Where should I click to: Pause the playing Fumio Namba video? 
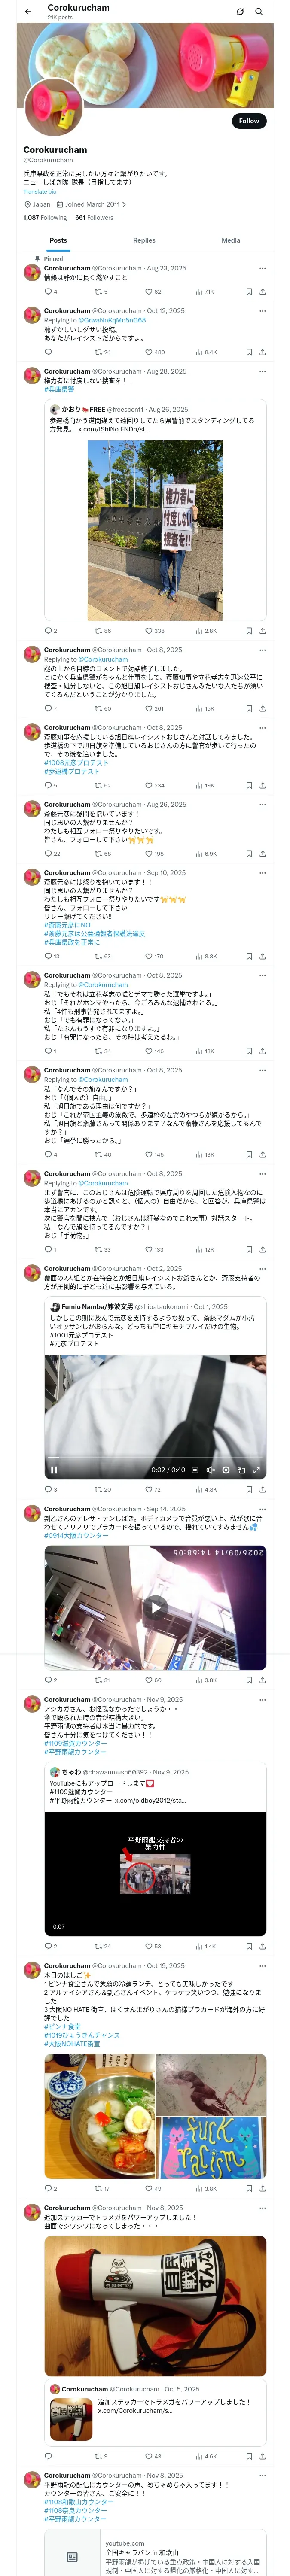point(54,1470)
